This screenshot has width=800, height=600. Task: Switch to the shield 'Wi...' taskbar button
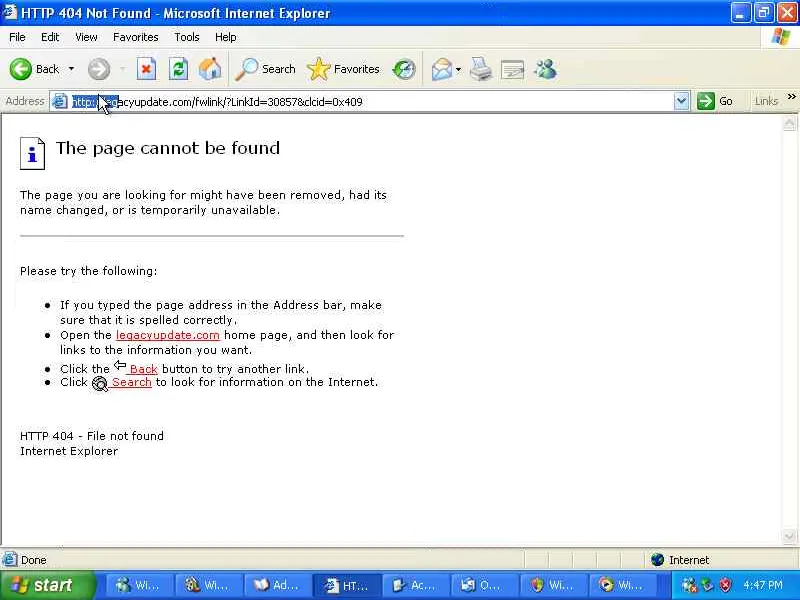click(554, 586)
